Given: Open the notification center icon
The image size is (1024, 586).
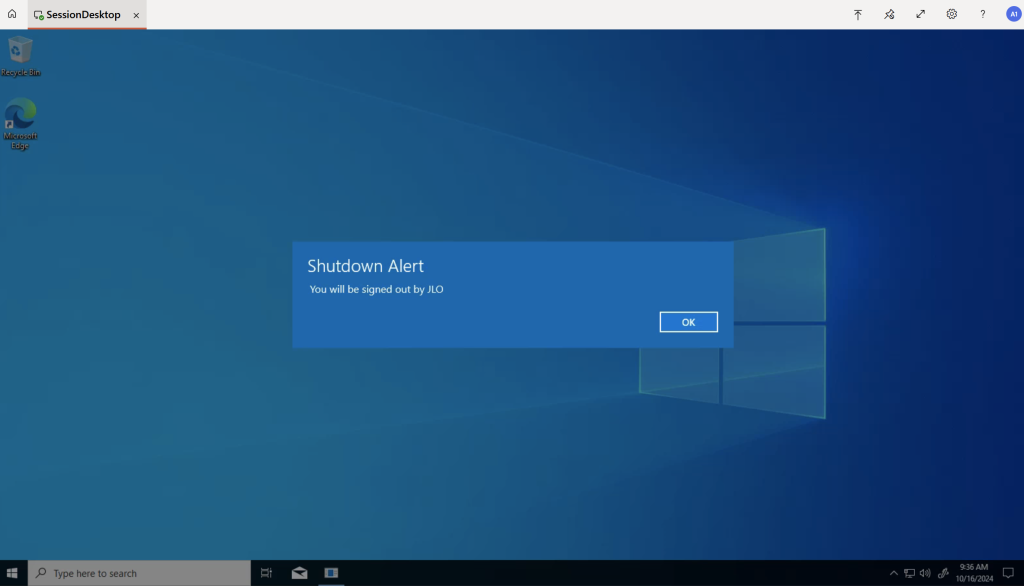Looking at the screenshot, I should (1008, 573).
